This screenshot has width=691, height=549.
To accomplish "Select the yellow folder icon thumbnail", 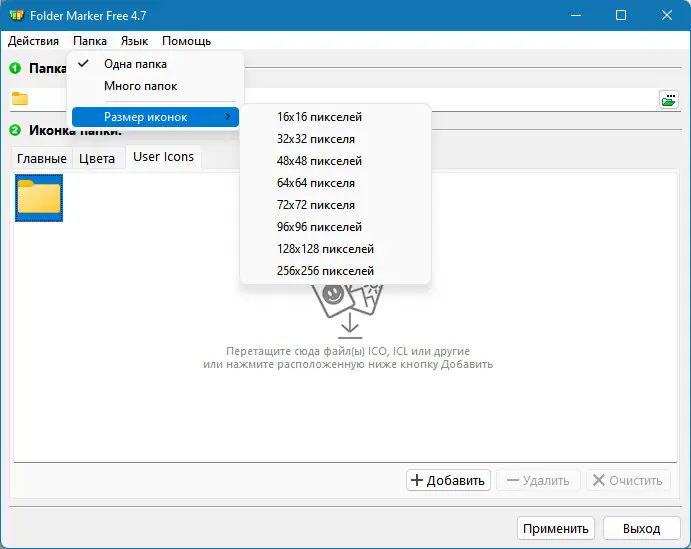I will click(39, 198).
